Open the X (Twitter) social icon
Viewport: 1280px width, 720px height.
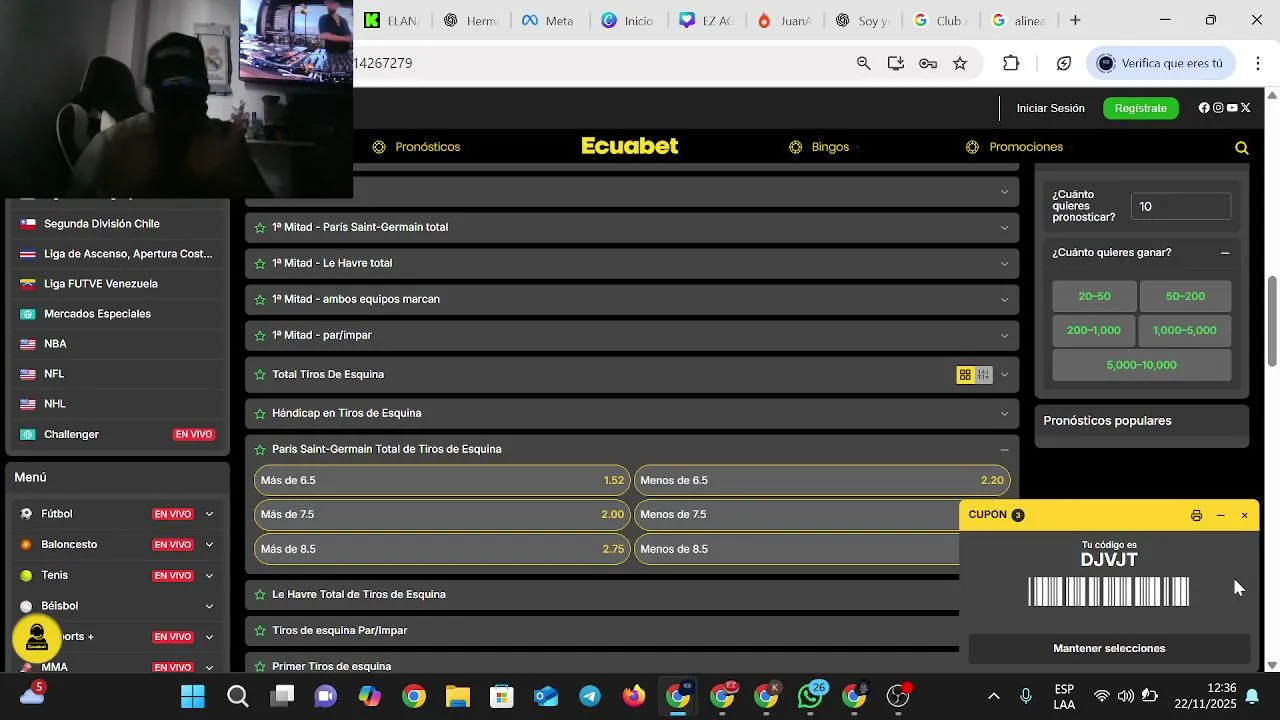click(x=1246, y=108)
